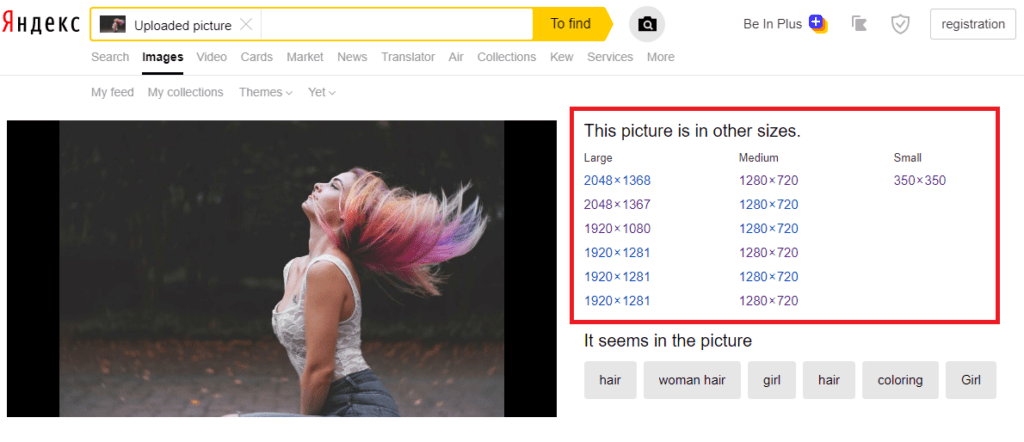Open the Services tab

pos(610,57)
